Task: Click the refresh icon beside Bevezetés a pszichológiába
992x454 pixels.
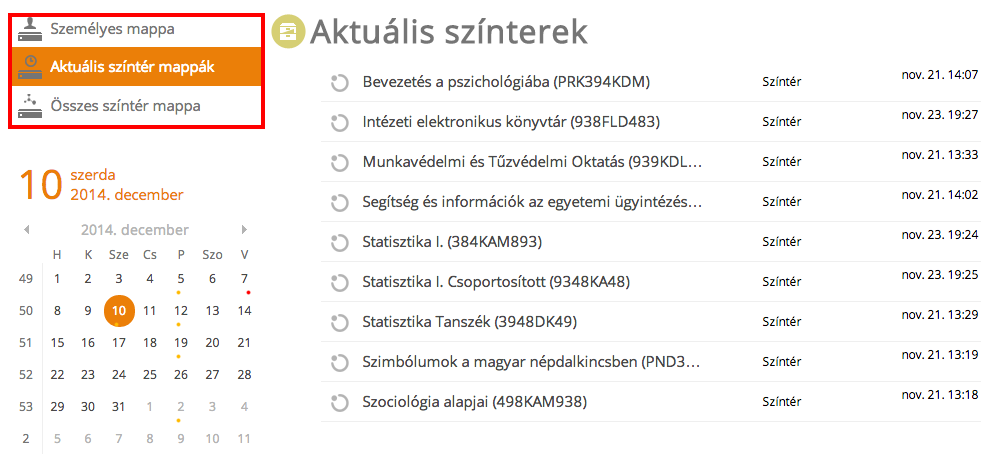Action: 340,83
